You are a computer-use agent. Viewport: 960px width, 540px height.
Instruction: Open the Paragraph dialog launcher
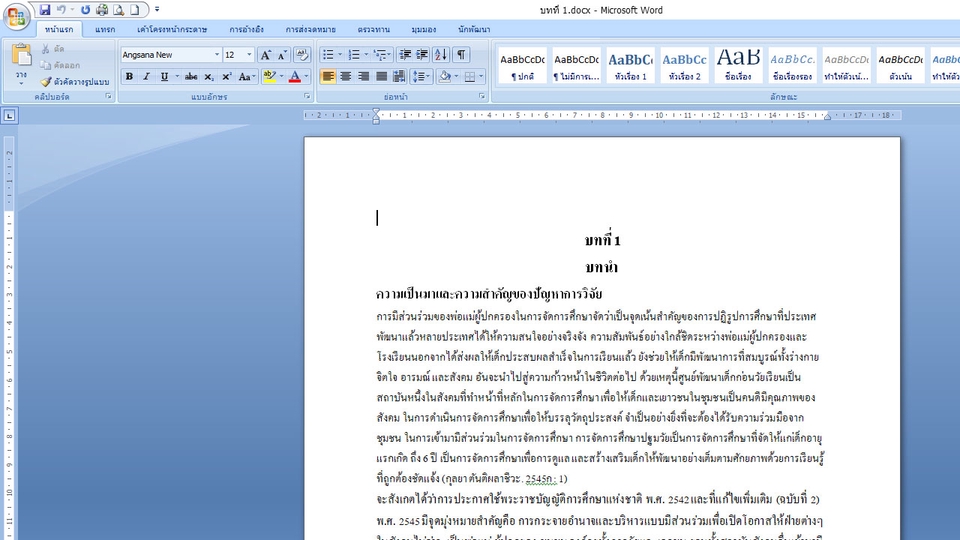click(x=482, y=97)
